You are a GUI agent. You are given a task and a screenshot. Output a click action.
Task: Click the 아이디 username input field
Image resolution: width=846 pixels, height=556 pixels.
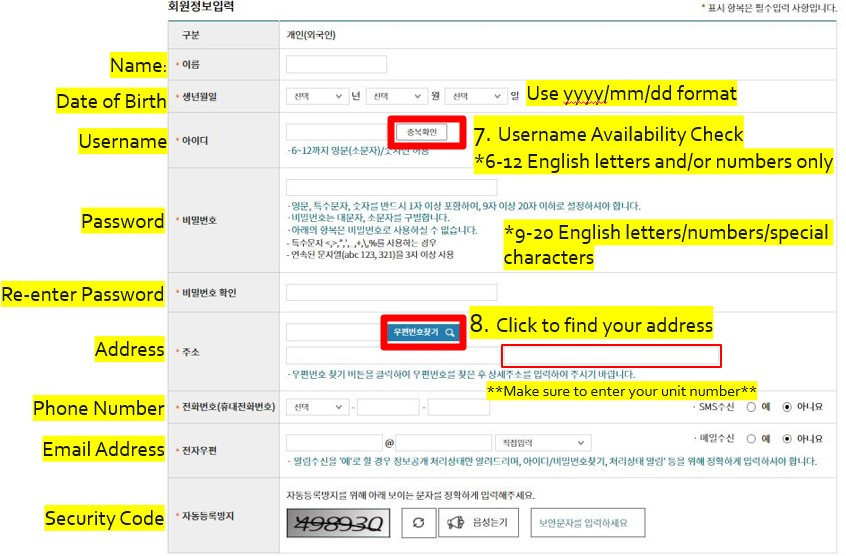(x=335, y=132)
